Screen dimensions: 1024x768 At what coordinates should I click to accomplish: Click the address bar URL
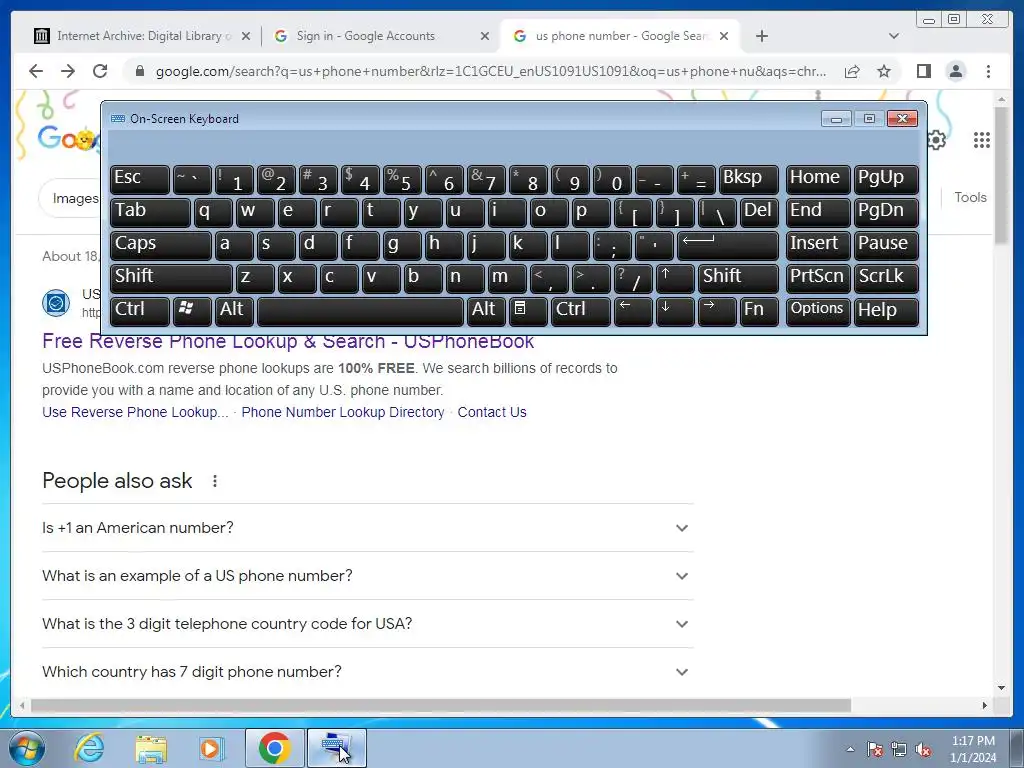[490, 71]
